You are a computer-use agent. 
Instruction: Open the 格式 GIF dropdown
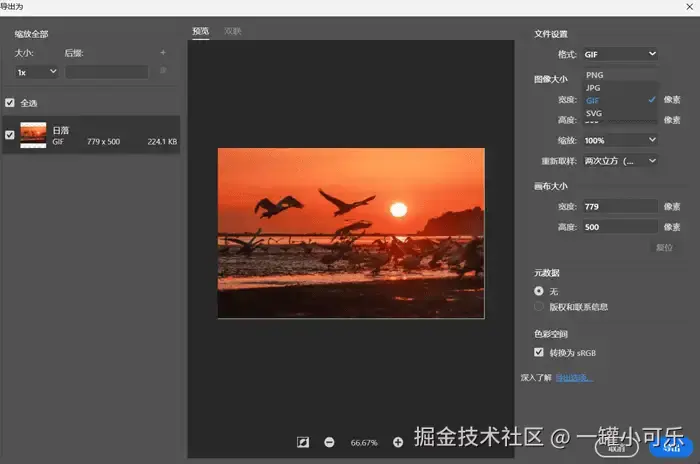[x=620, y=54]
